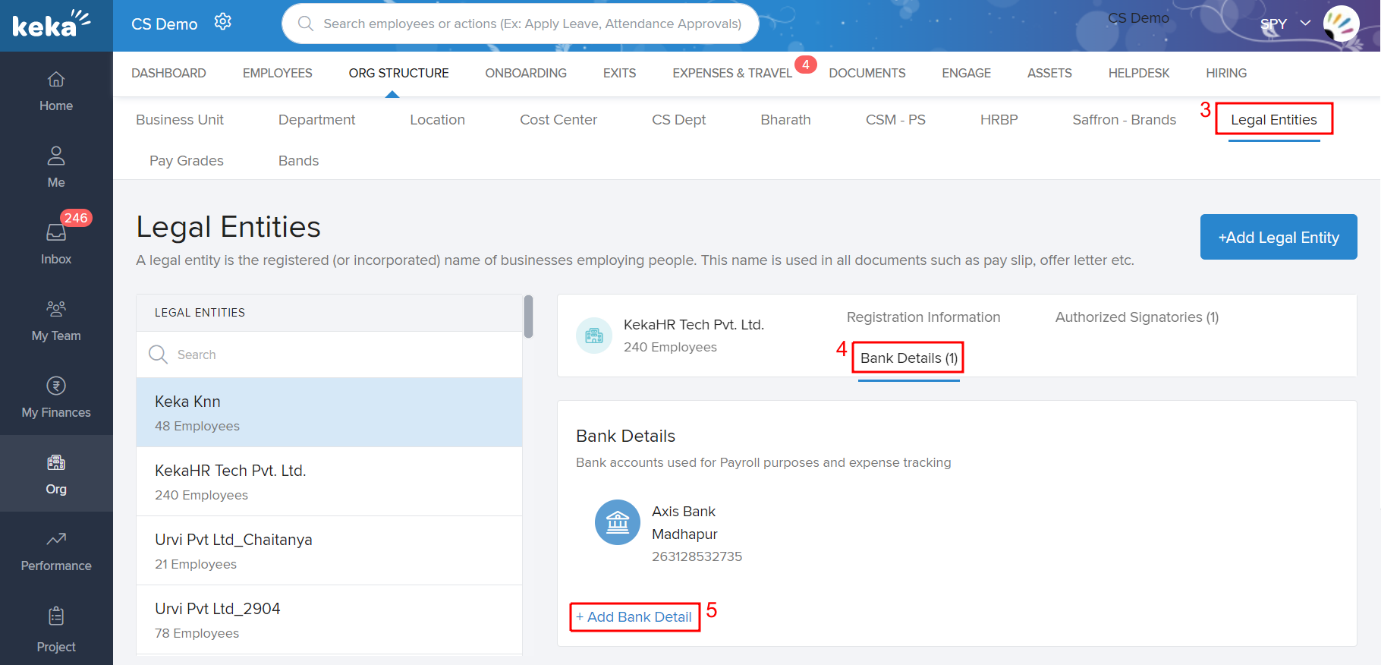The width and height of the screenshot is (1381, 665).
Task: Click the + Add Bank Detail link
Action: 634,617
